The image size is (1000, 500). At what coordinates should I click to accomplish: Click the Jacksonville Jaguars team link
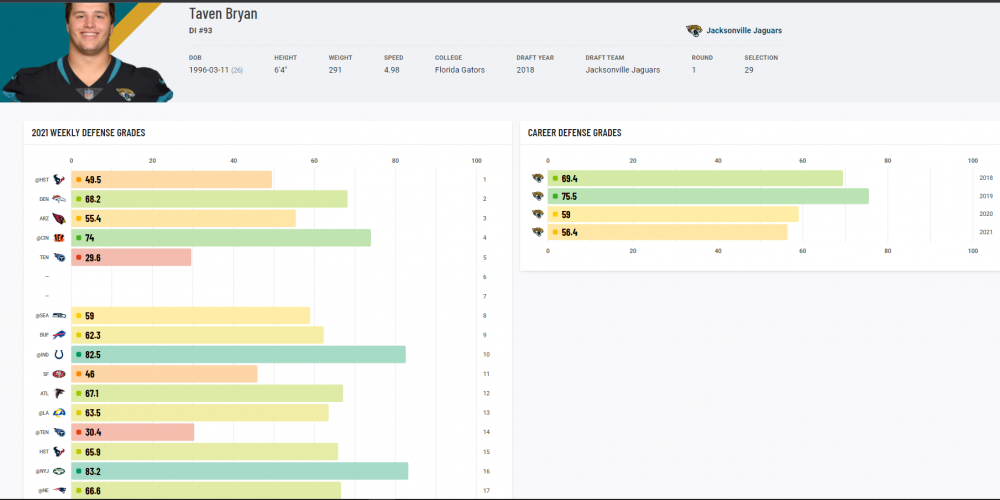[744, 31]
